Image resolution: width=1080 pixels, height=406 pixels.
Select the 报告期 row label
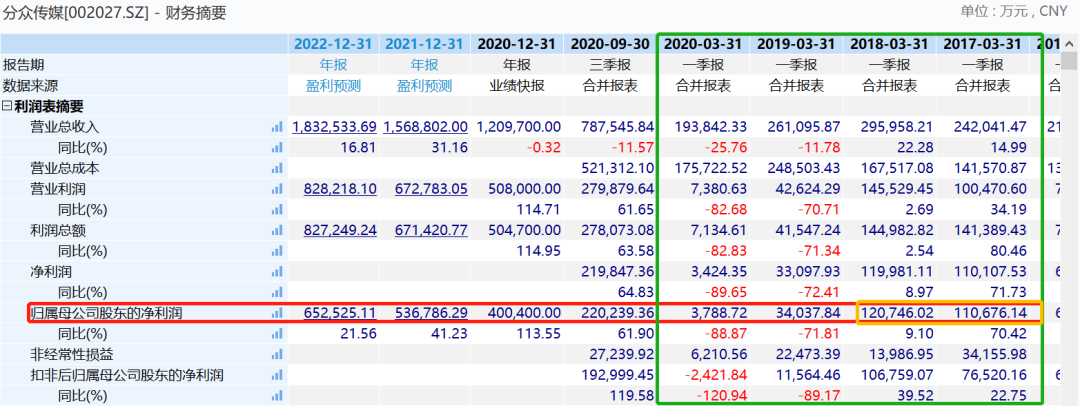click(x=23, y=65)
